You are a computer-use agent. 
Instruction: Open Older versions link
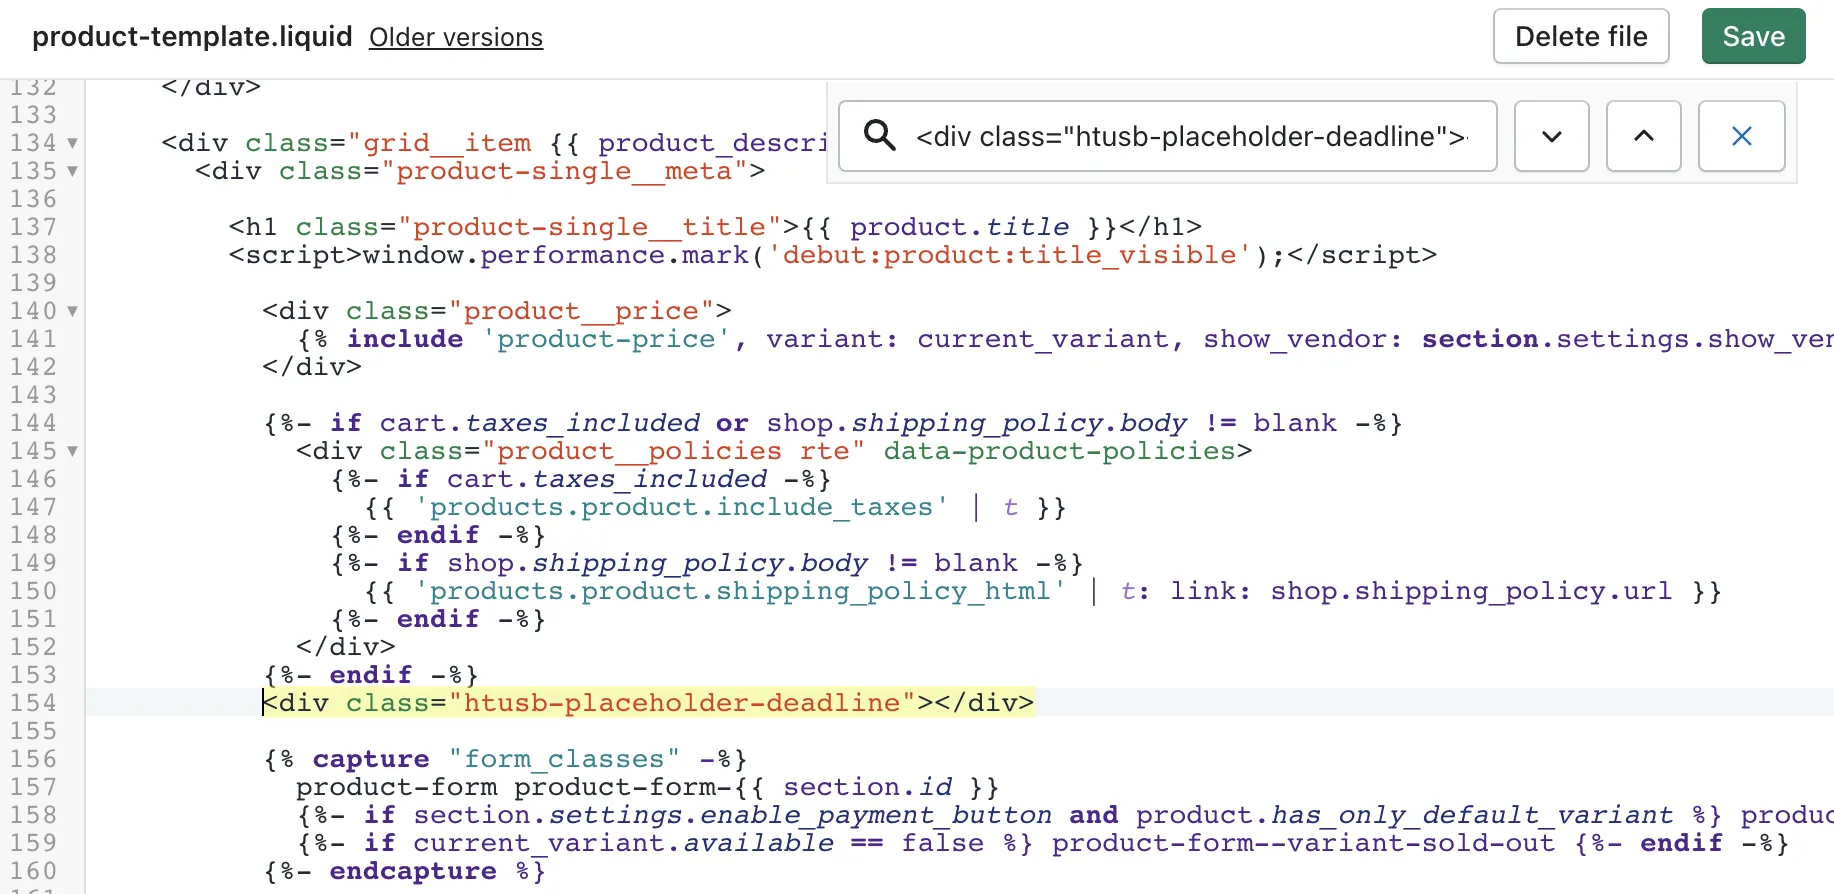point(456,37)
